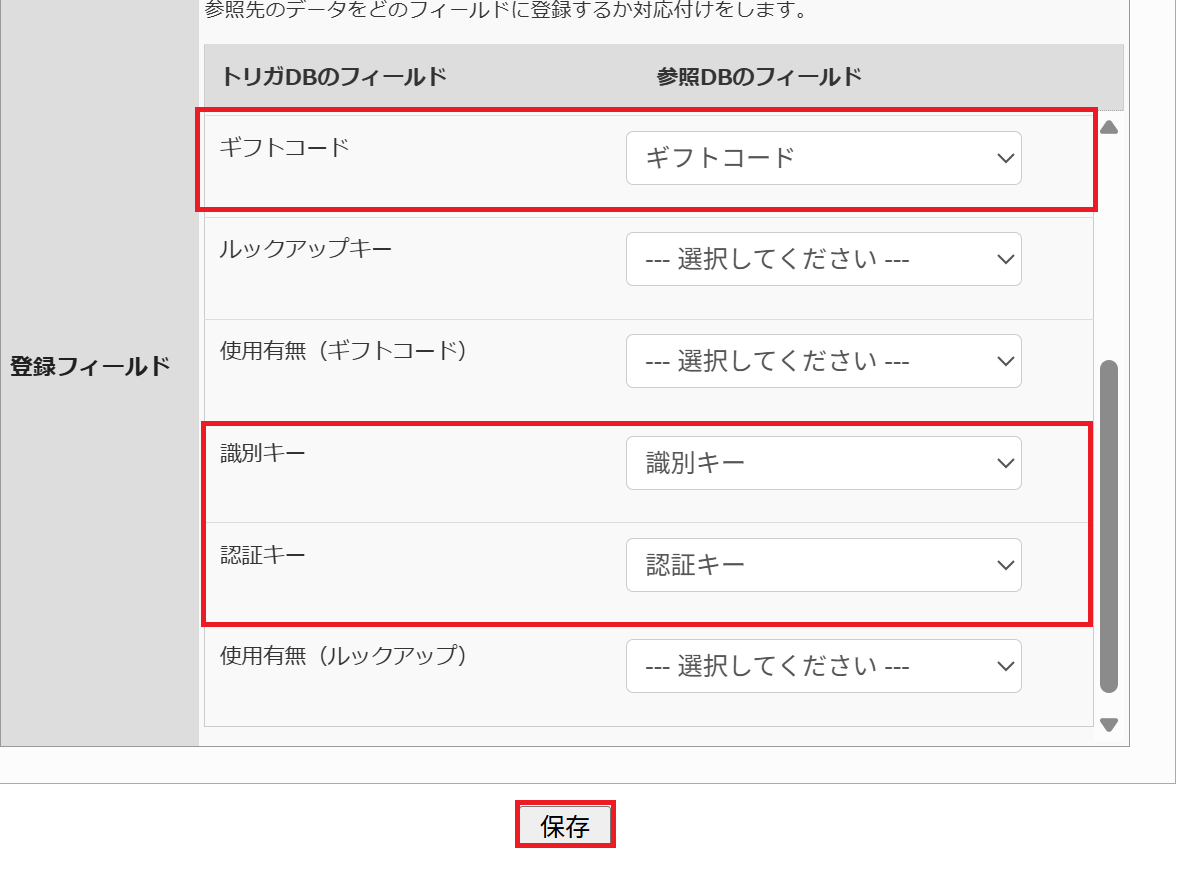Open the ルックアップキー reference field dropdown
The image size is (1178, 884).
click(x=823, y=259)
